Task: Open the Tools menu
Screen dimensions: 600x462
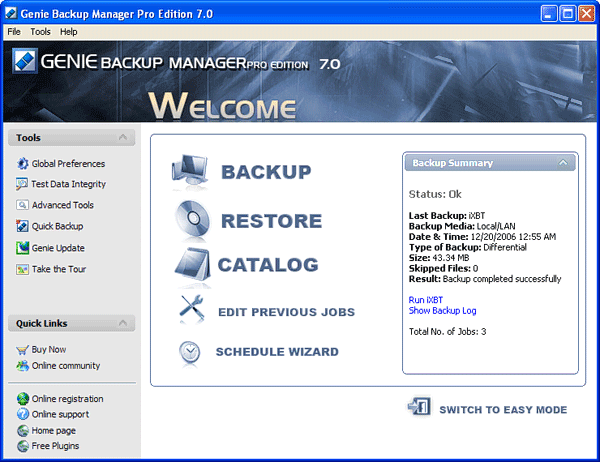Action: point(40,32)
